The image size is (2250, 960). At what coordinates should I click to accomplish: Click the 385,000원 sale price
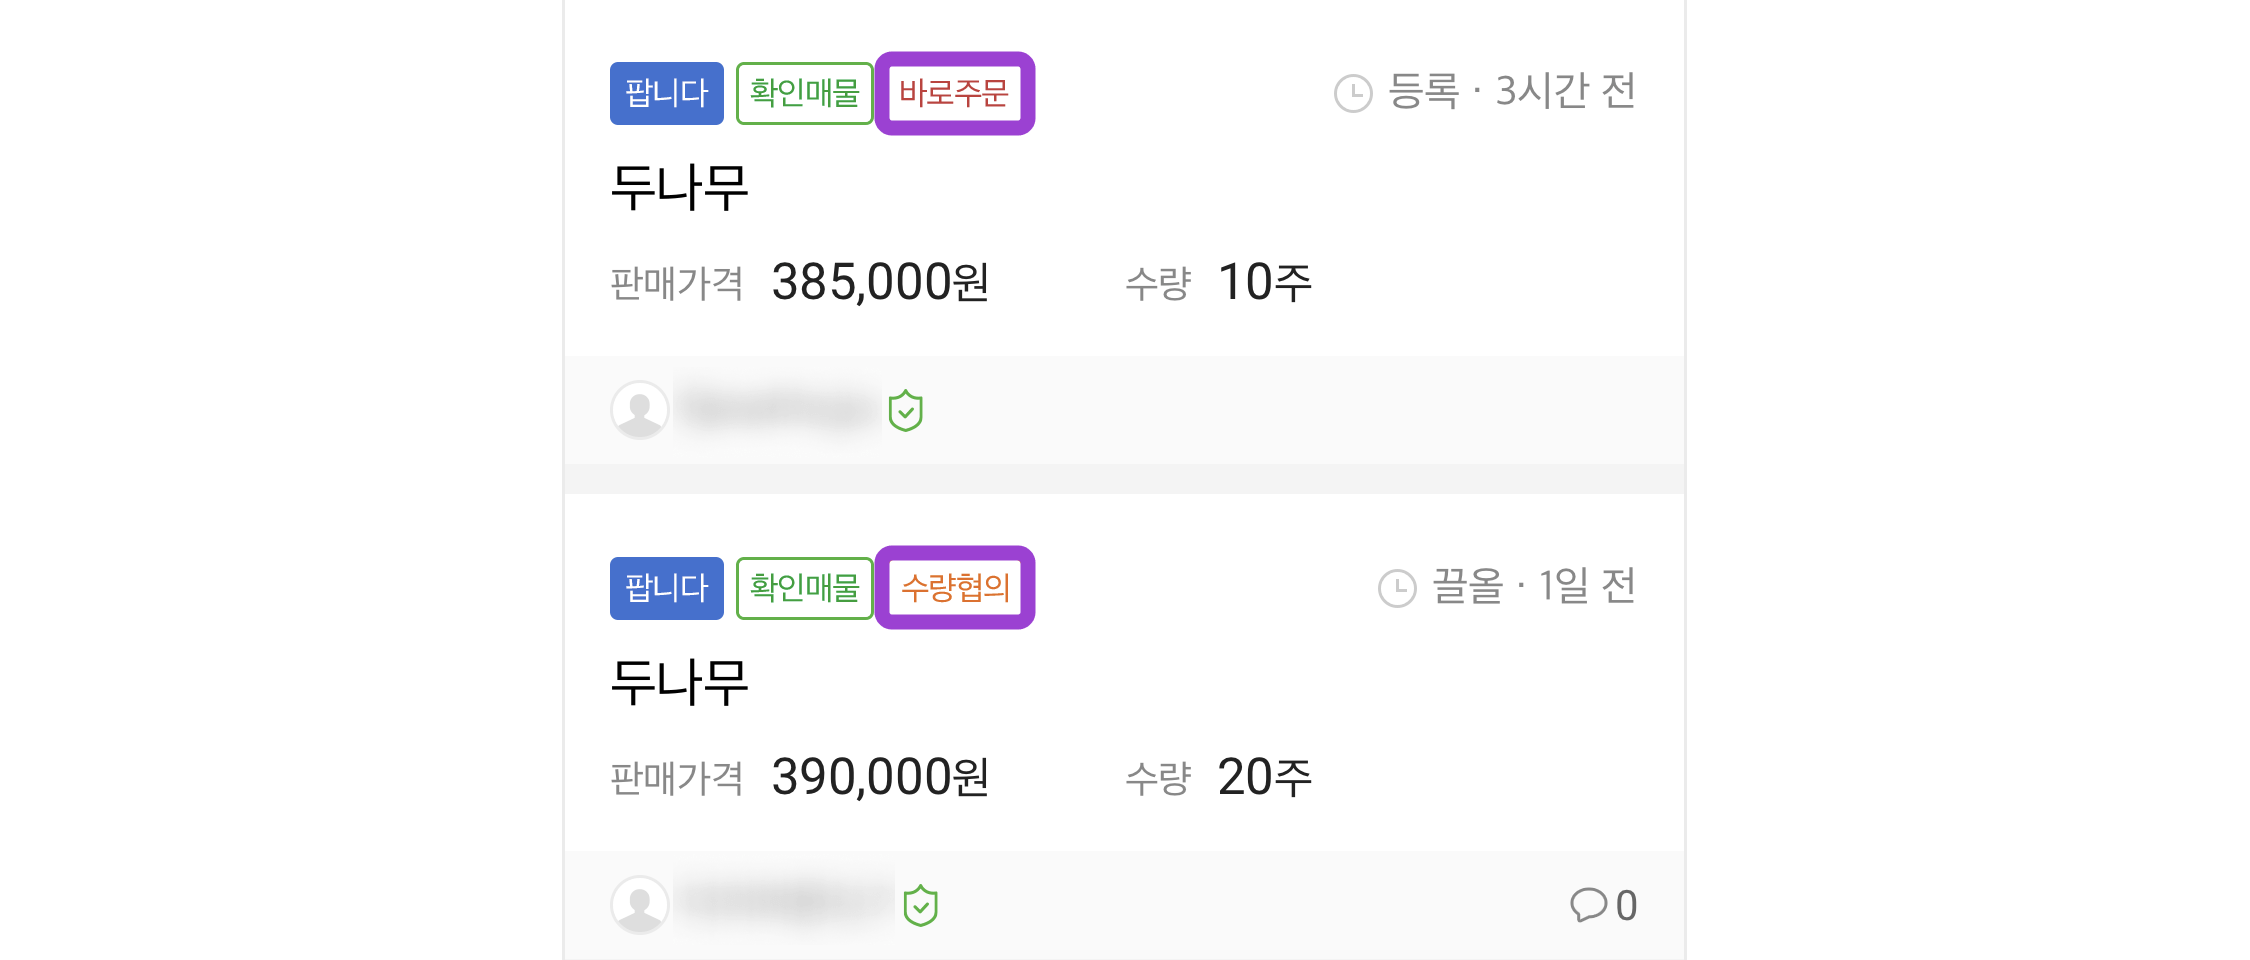881,282
